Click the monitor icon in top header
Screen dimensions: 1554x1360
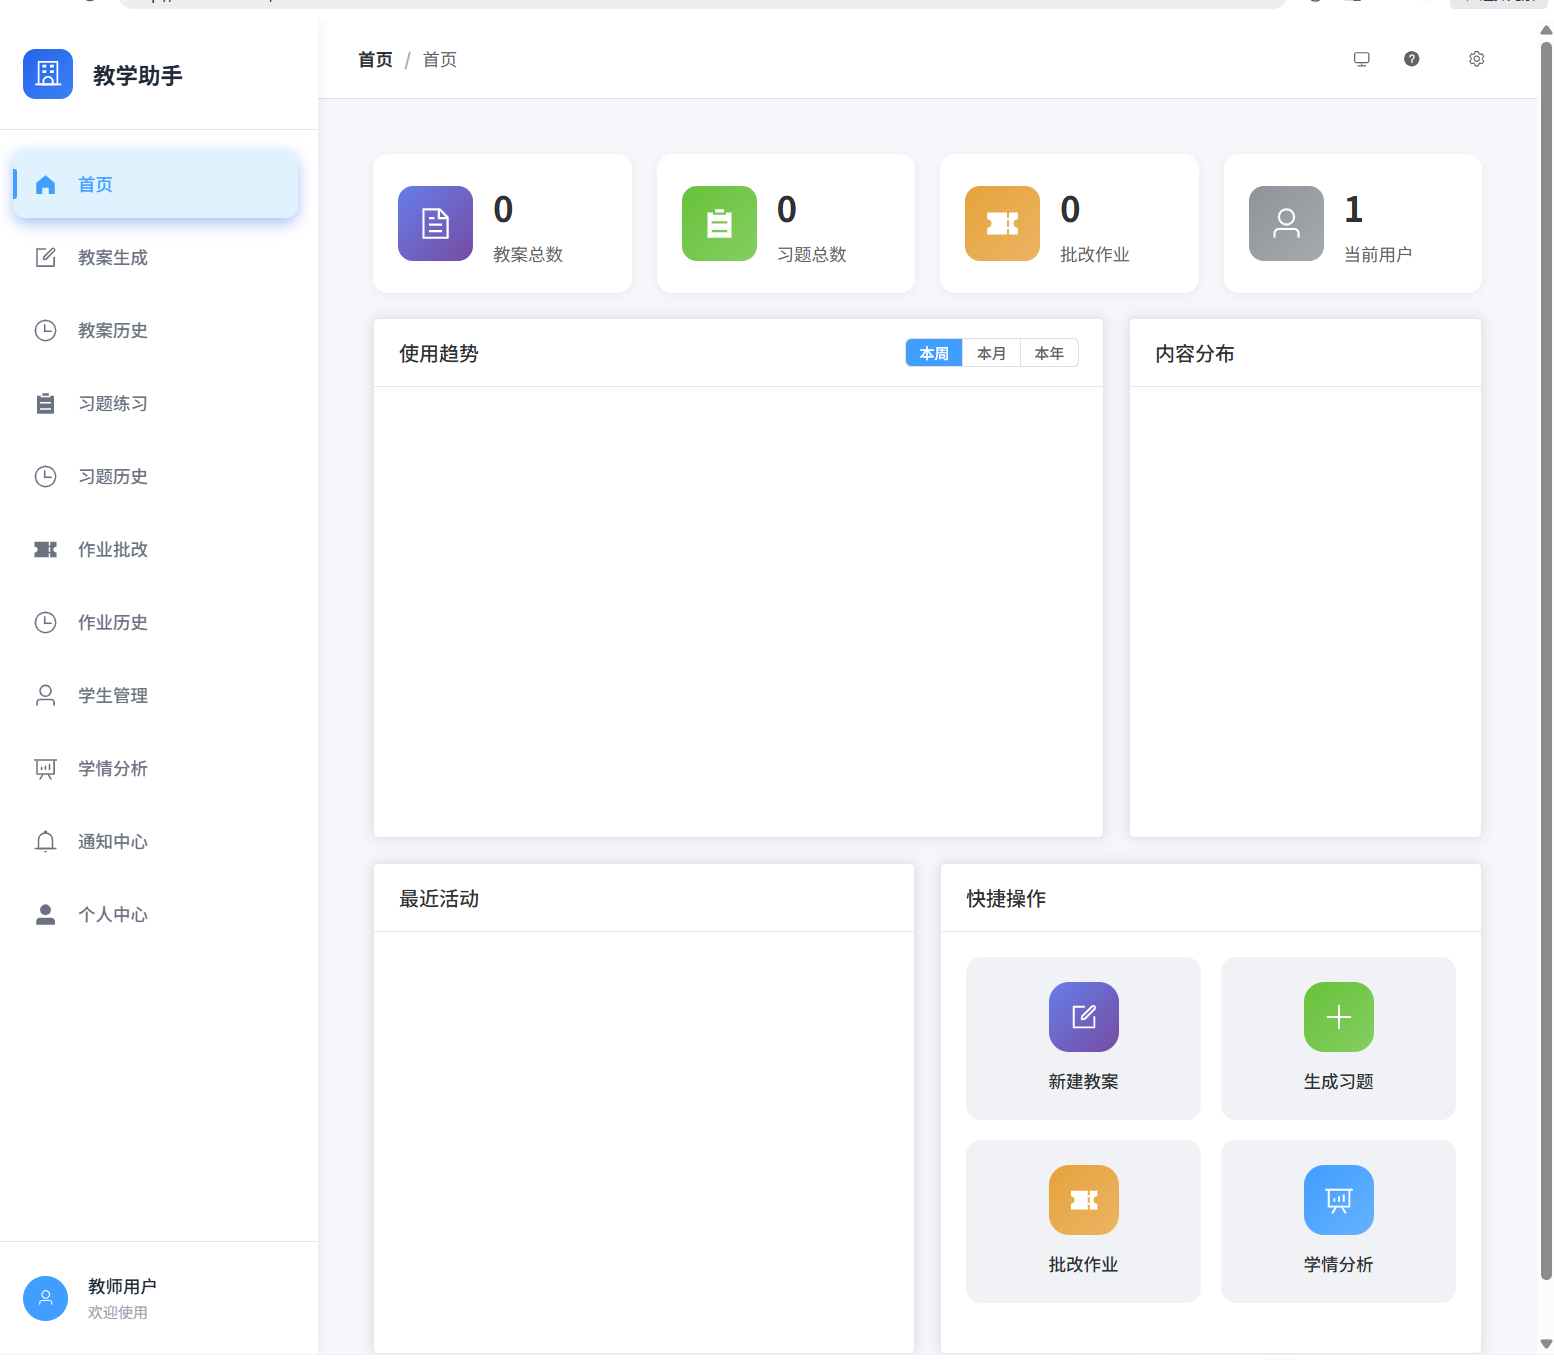coord(1361,59)
